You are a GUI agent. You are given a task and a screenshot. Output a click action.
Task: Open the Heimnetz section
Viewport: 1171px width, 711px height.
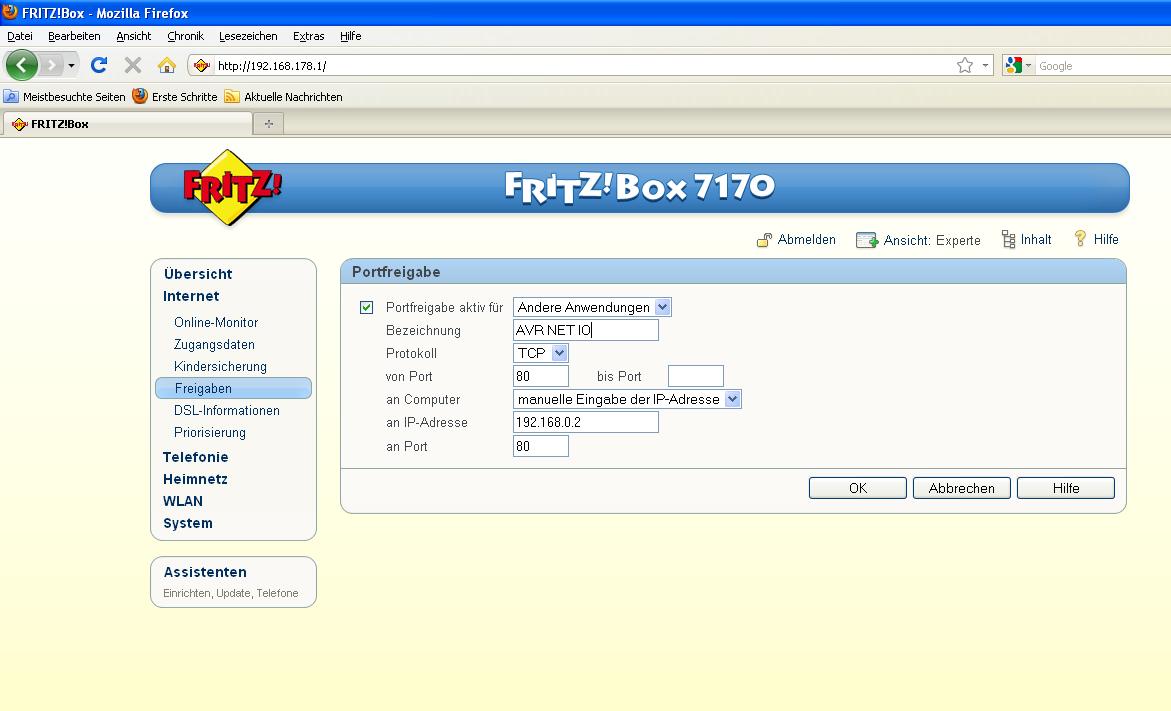click(195, 479)
